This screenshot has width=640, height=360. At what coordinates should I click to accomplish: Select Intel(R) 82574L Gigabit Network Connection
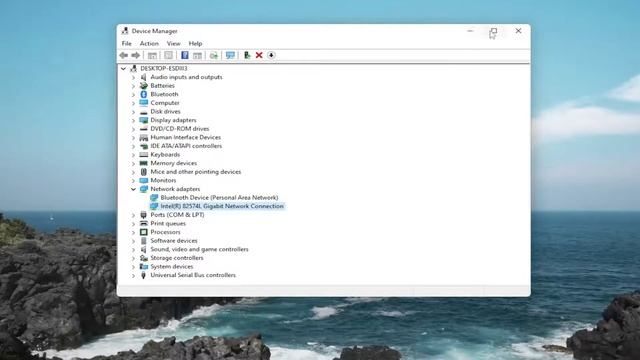pos(222,206)
